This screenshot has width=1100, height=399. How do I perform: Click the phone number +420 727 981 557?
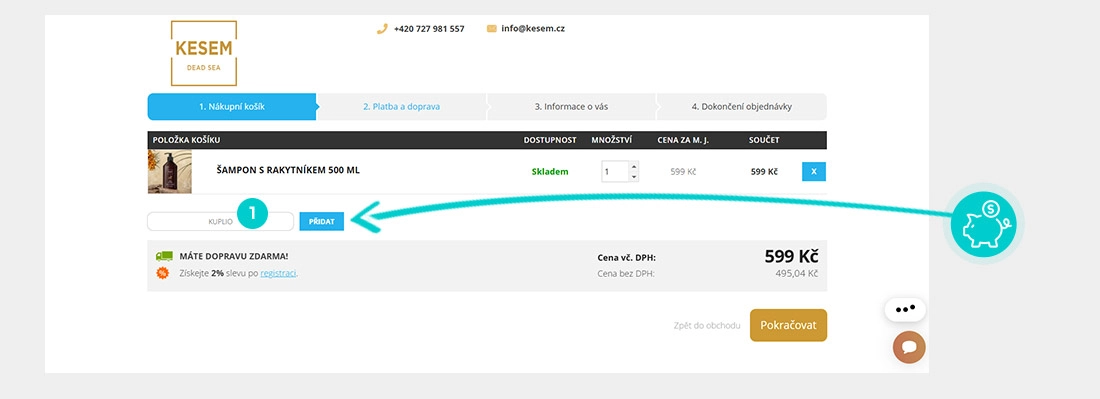(429, 29)
